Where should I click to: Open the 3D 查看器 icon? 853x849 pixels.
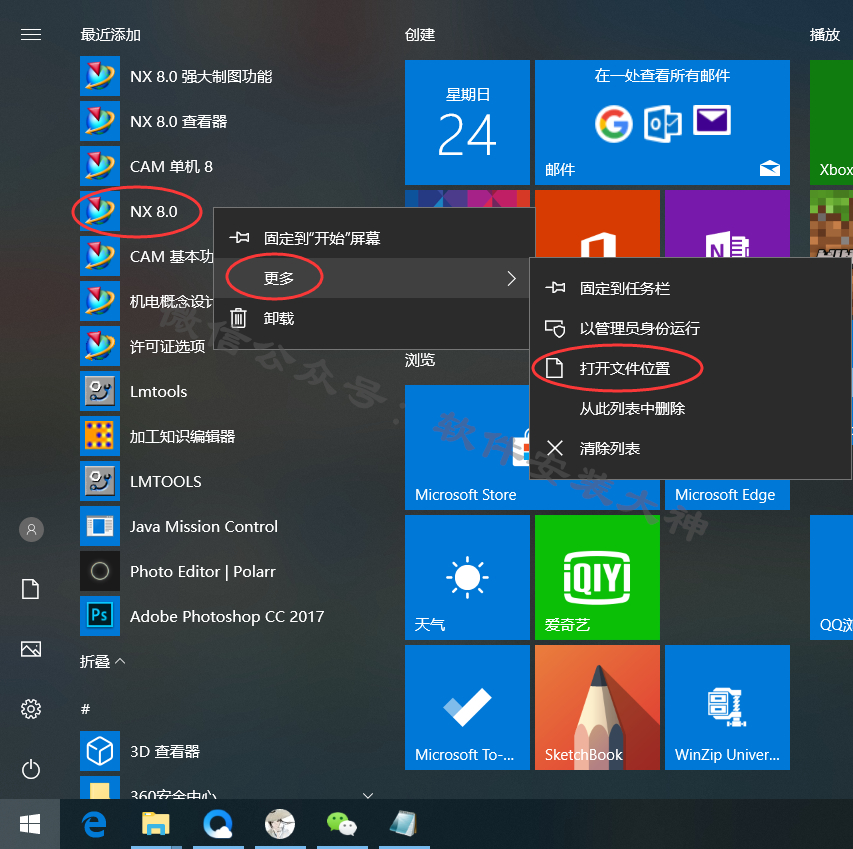[100, 751]
